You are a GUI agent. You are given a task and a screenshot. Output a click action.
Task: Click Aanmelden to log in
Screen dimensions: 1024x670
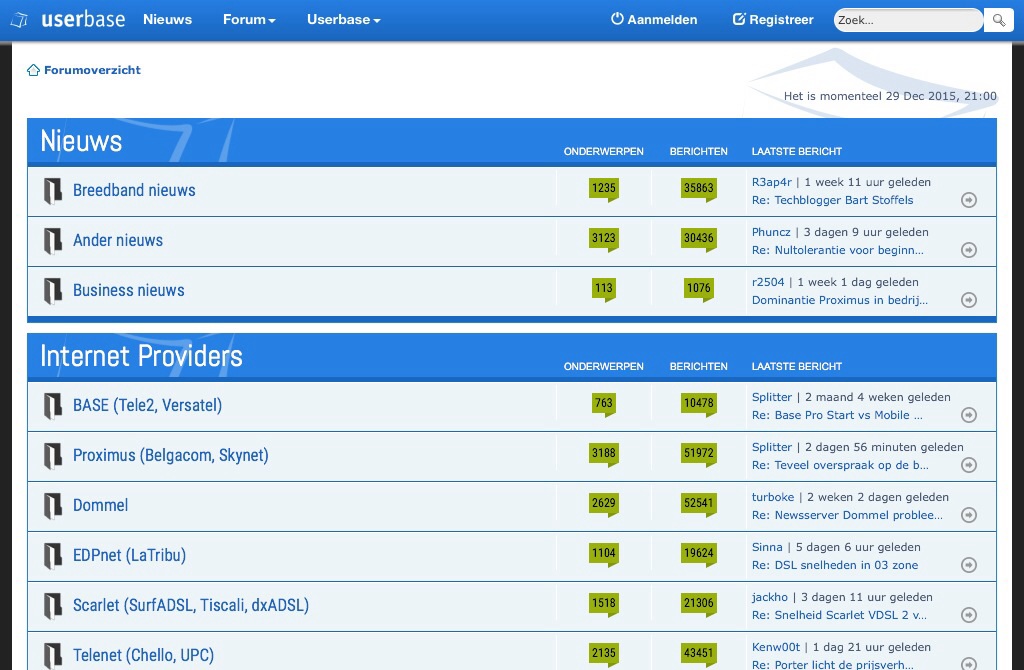[x=654, y=19]
